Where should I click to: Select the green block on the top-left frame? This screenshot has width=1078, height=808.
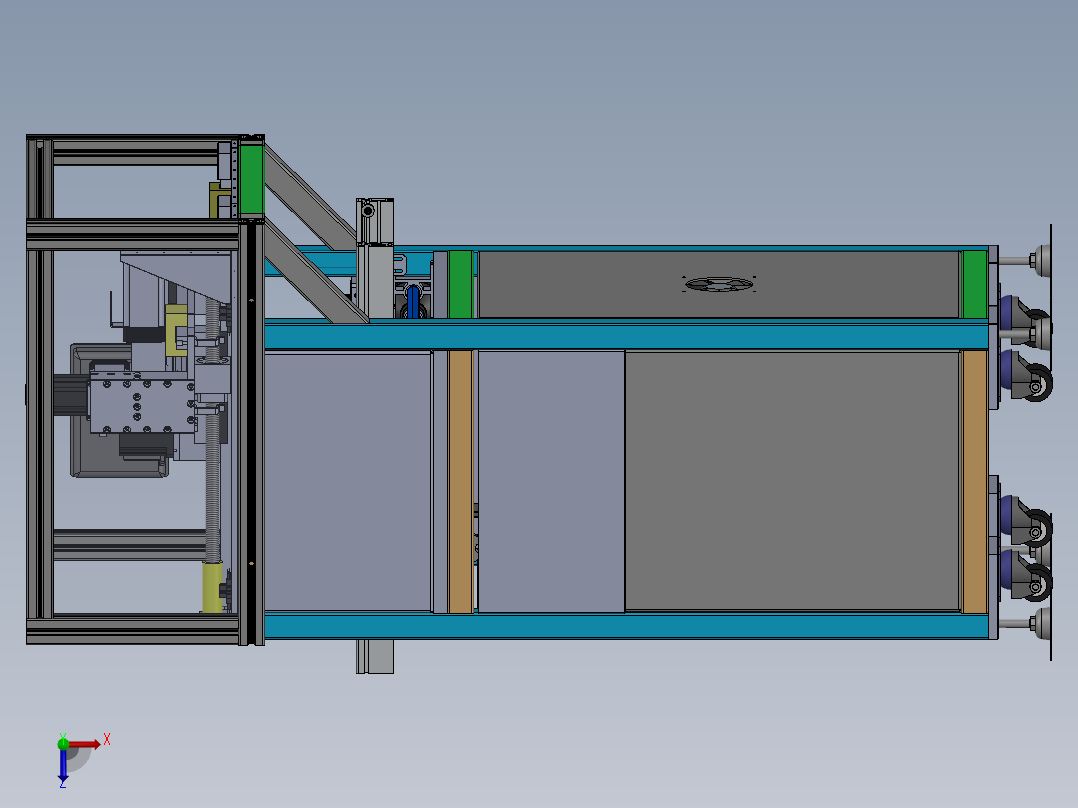click(251, 179)
